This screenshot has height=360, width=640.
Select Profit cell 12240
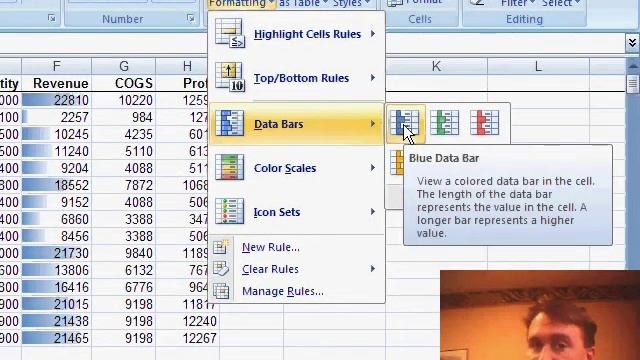point(187,321)
